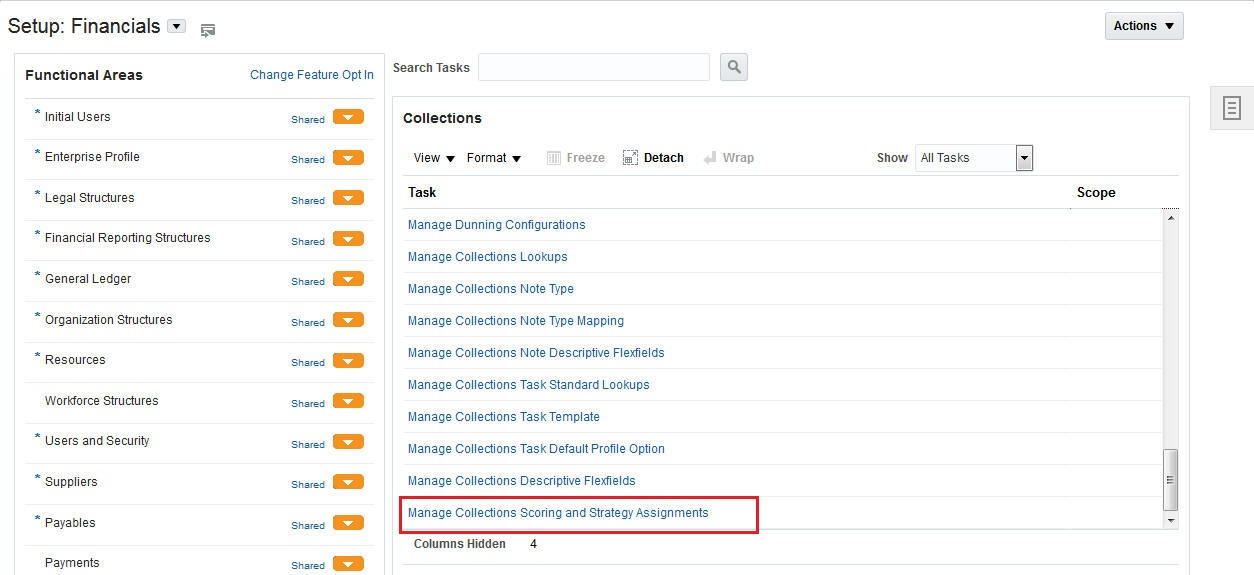Click Shared label for Suppliers
This screenshot has height=575, width=1254.
coord(308,484)
